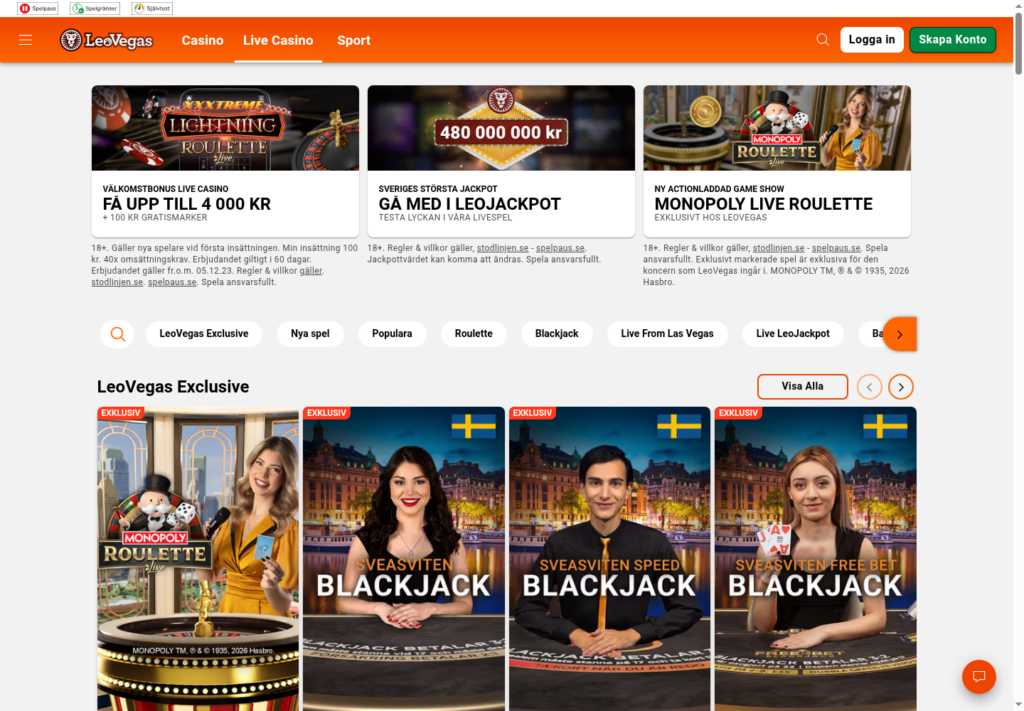Viewport: 1024px width, 711px height.
Task: Open Sveasviten Free Bet Blackjack tile
Action: pyautogui.click(x=815, y=559)
